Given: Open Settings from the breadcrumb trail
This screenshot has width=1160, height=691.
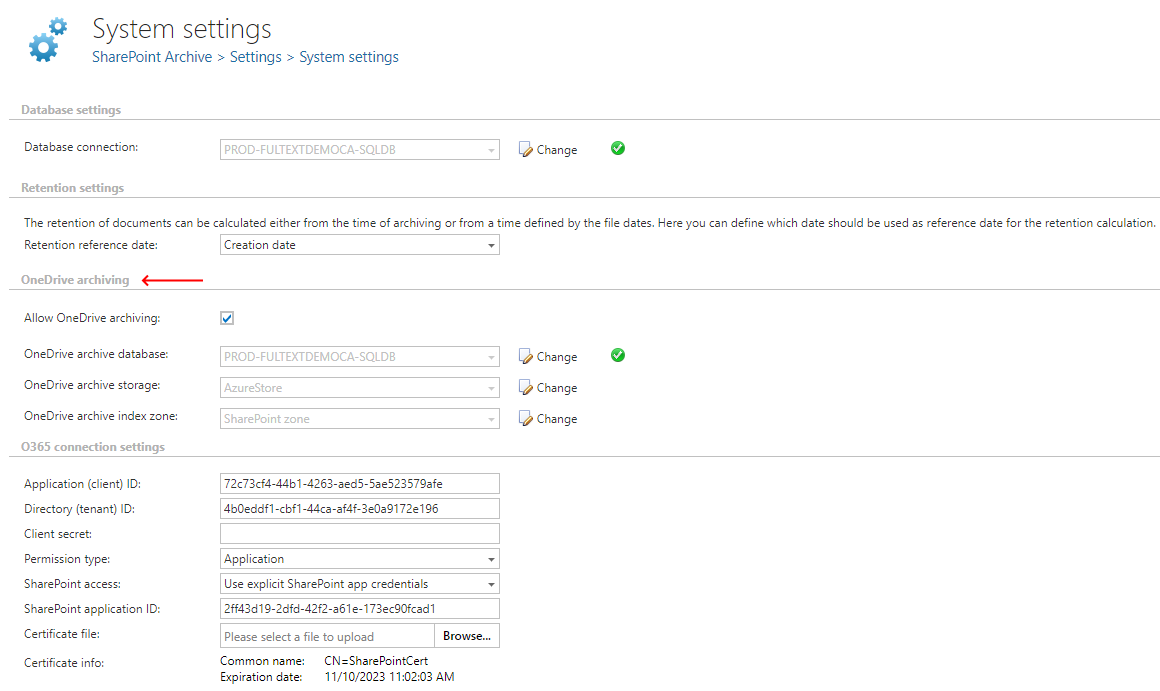Looking at the screenshot, I should tap(255, 57).
